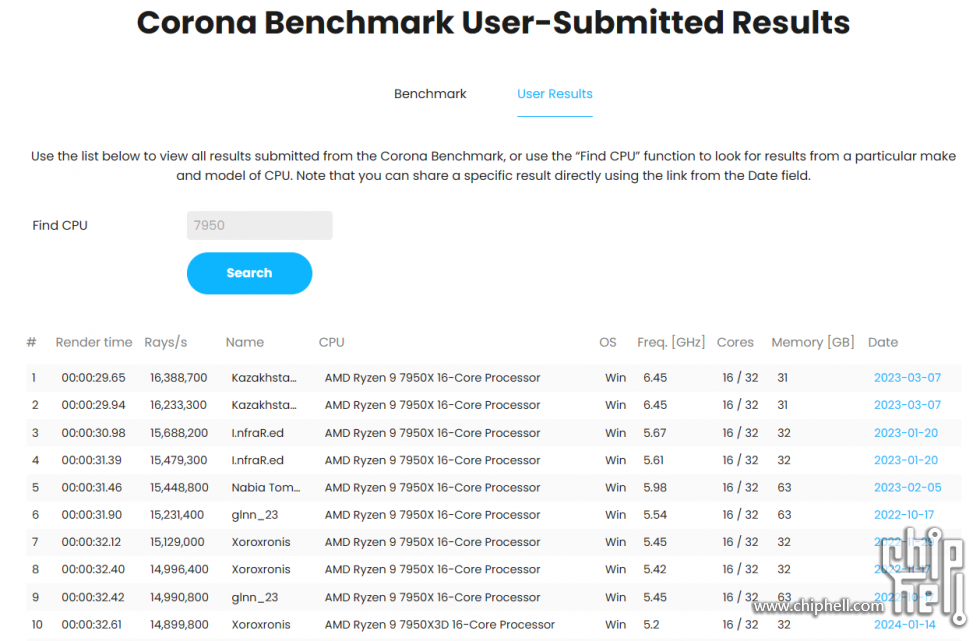Click the Memory [GB] column header

812,342
